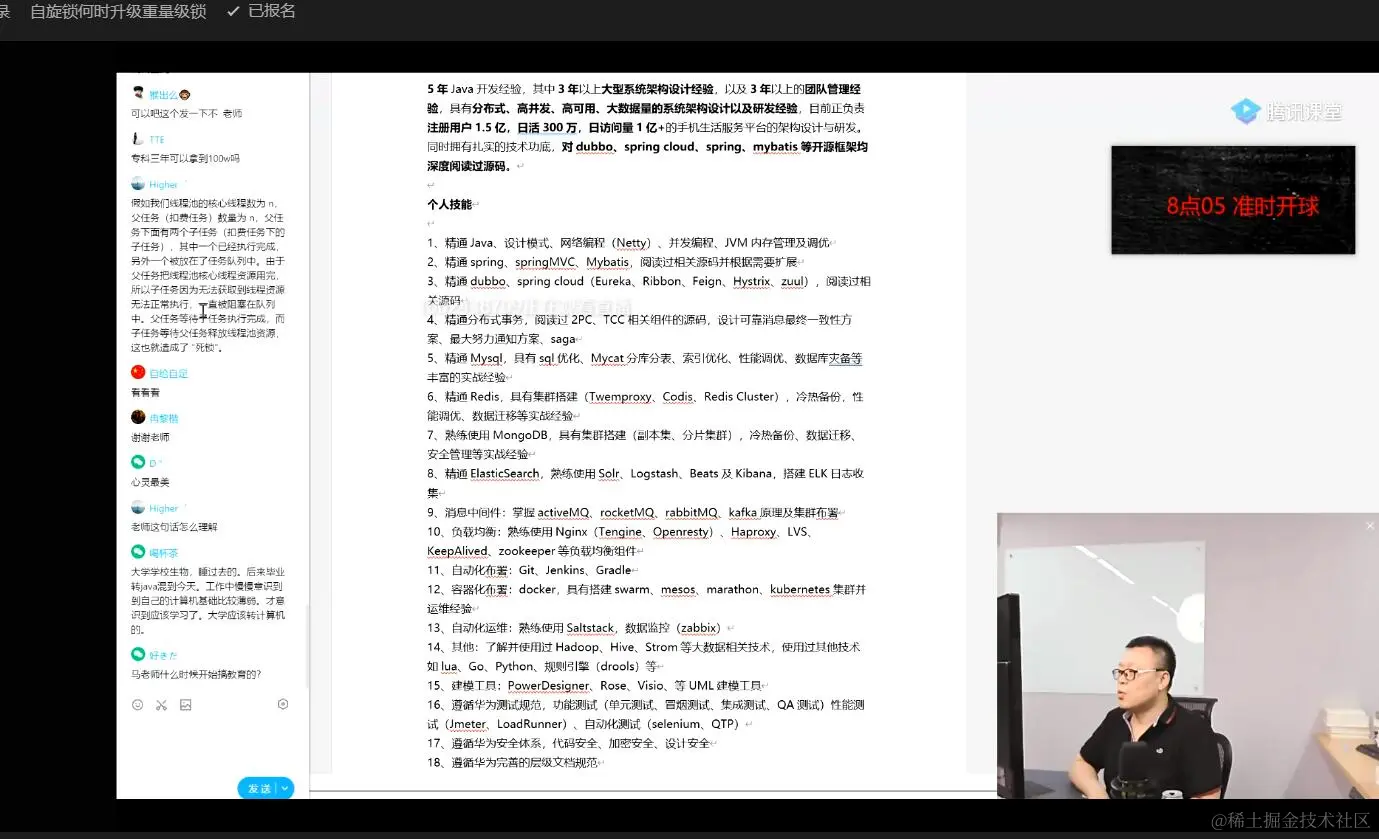Click the chat message input area
This screenshot has width=1379, height=839.
[x=212, y=745]
